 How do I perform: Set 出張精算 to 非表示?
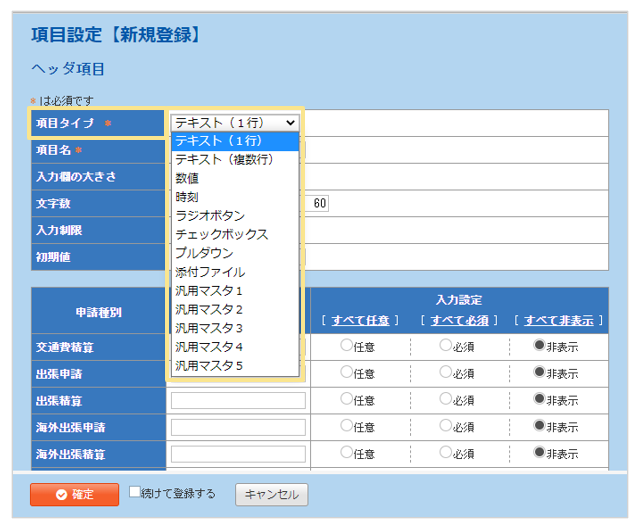539,399
